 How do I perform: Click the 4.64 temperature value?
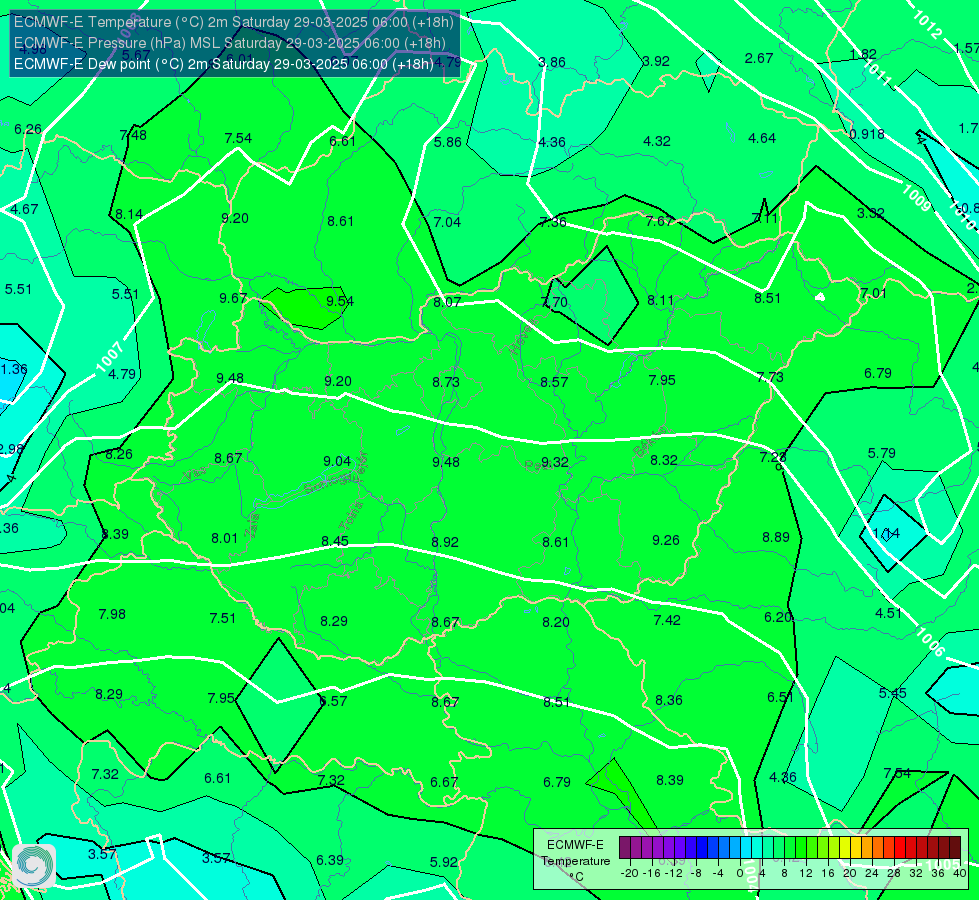(762, 138)
